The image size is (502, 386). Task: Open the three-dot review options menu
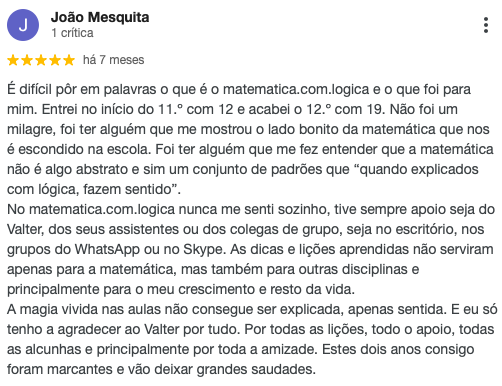[x=486, y=25]
